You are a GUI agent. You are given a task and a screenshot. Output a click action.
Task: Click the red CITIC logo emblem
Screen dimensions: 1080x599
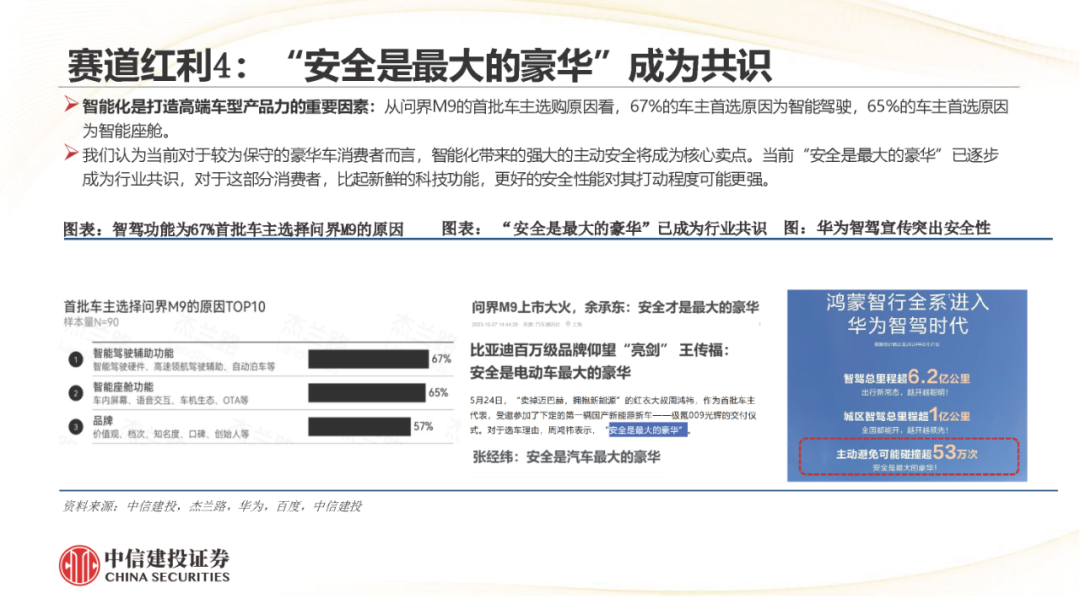tap(79, 566)
